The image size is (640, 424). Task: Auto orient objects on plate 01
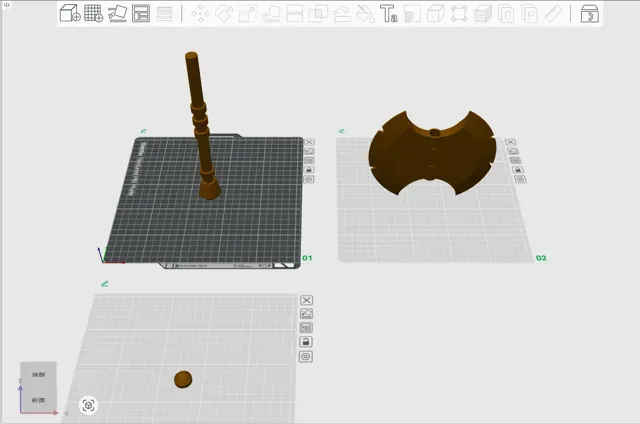(x=309, y=151)
